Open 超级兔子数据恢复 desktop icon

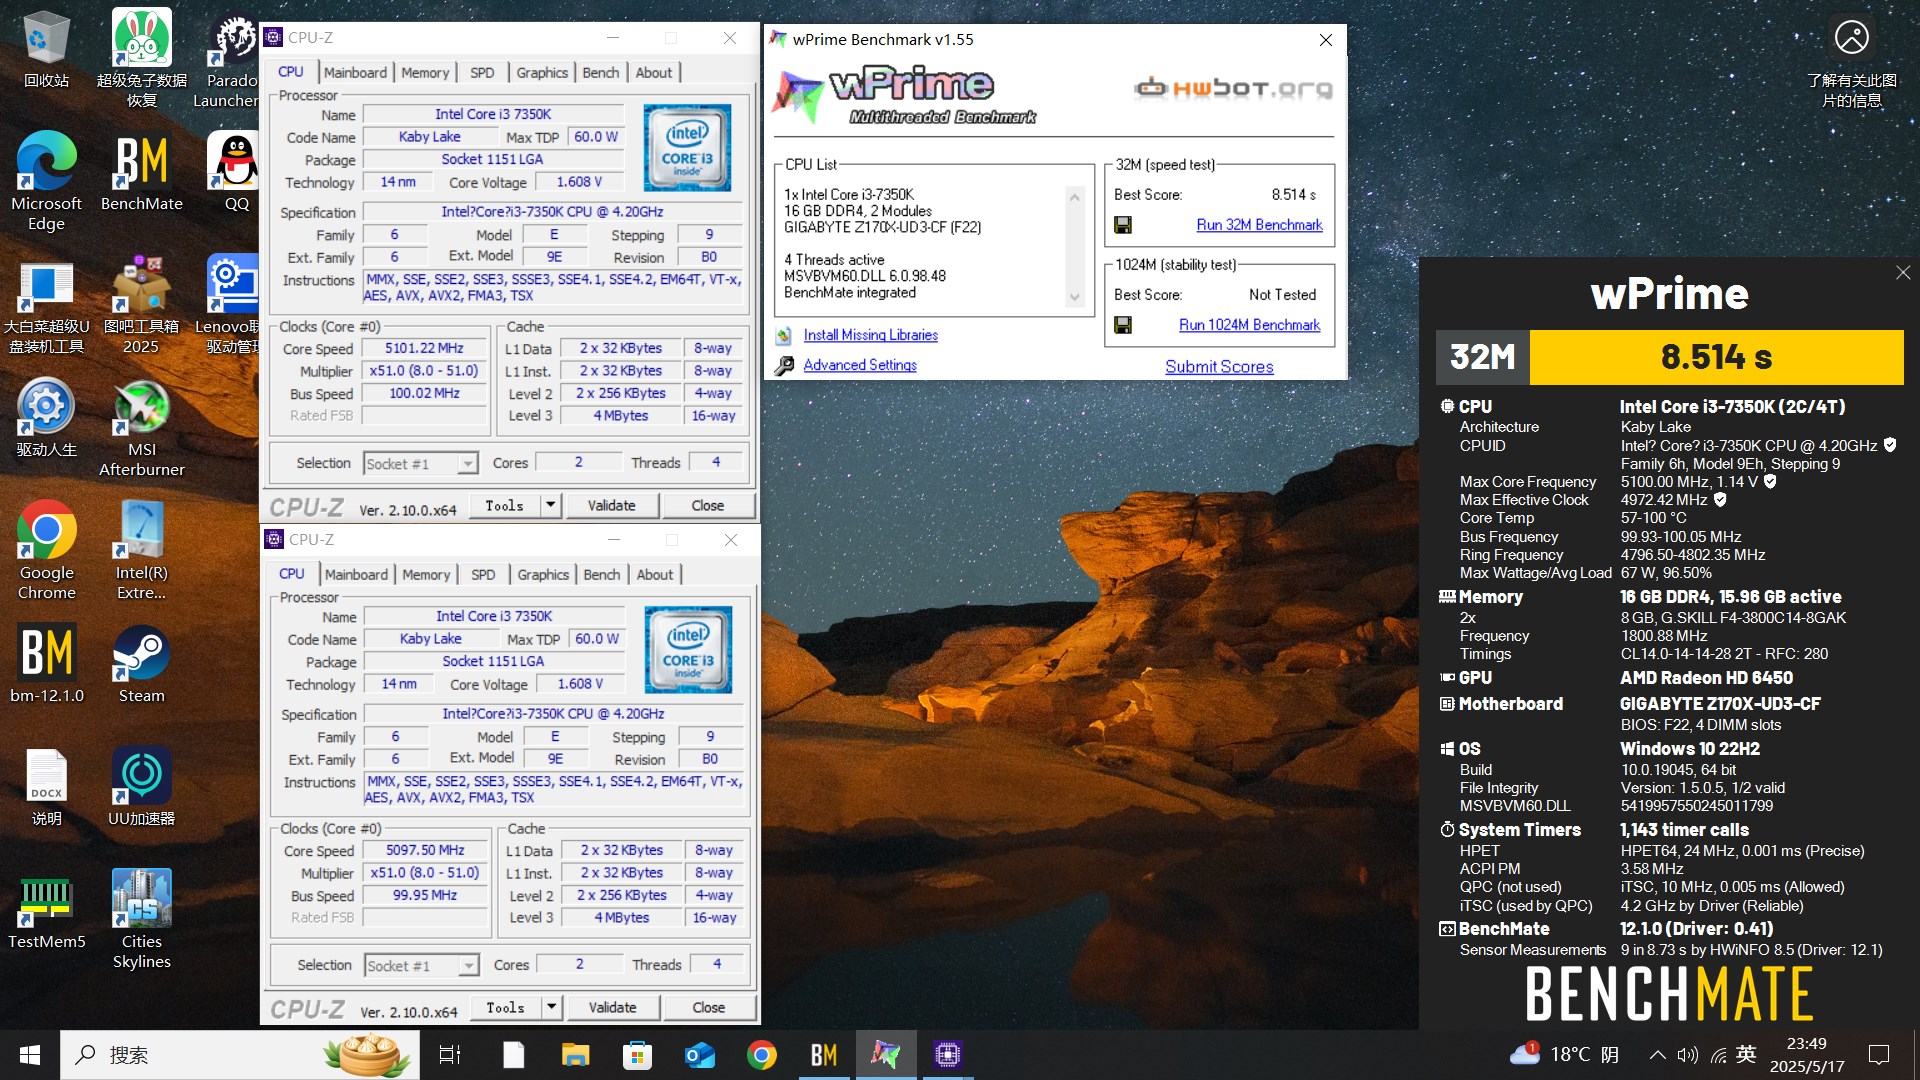tap(142, 58)
